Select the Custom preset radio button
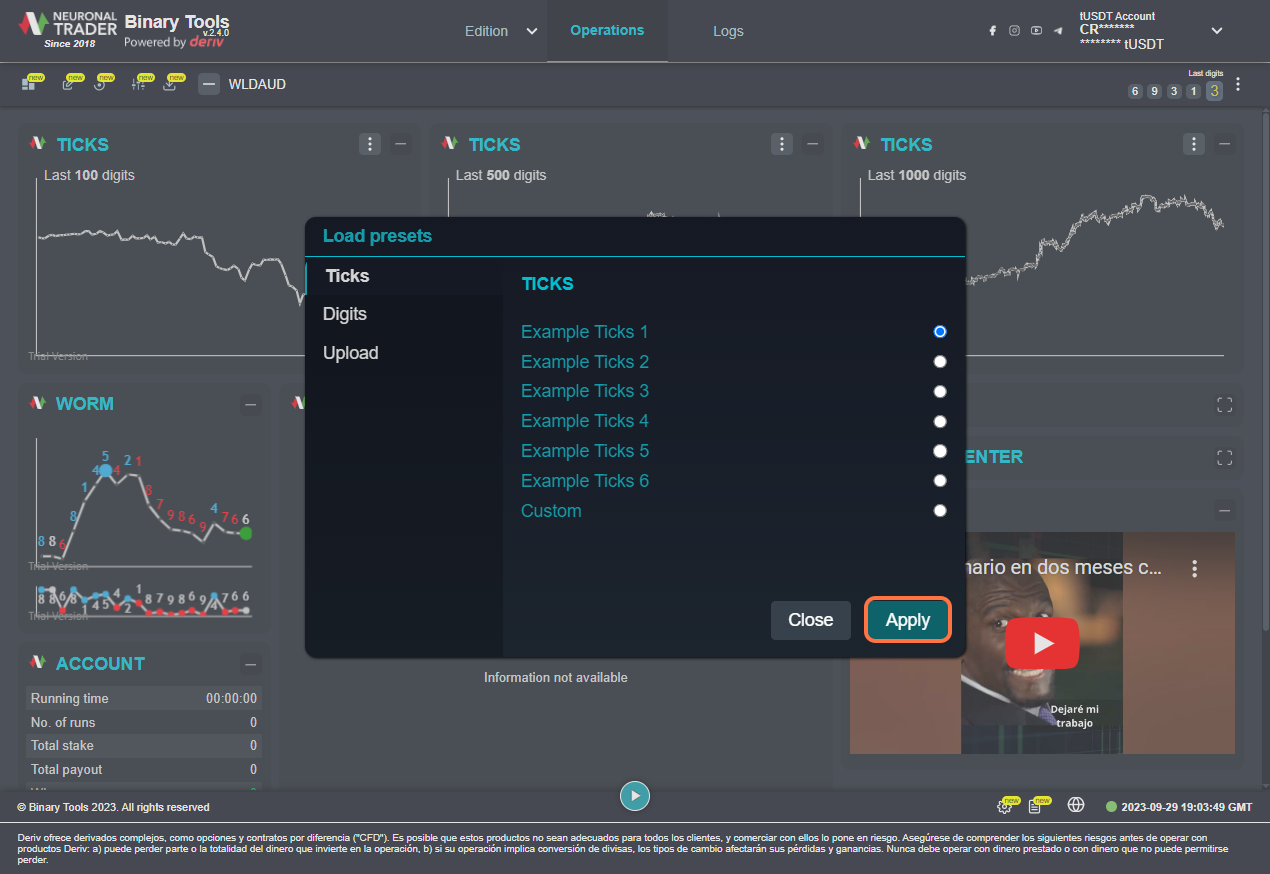Viewport: 1270px width, 874px height. (x=939, y=510)
